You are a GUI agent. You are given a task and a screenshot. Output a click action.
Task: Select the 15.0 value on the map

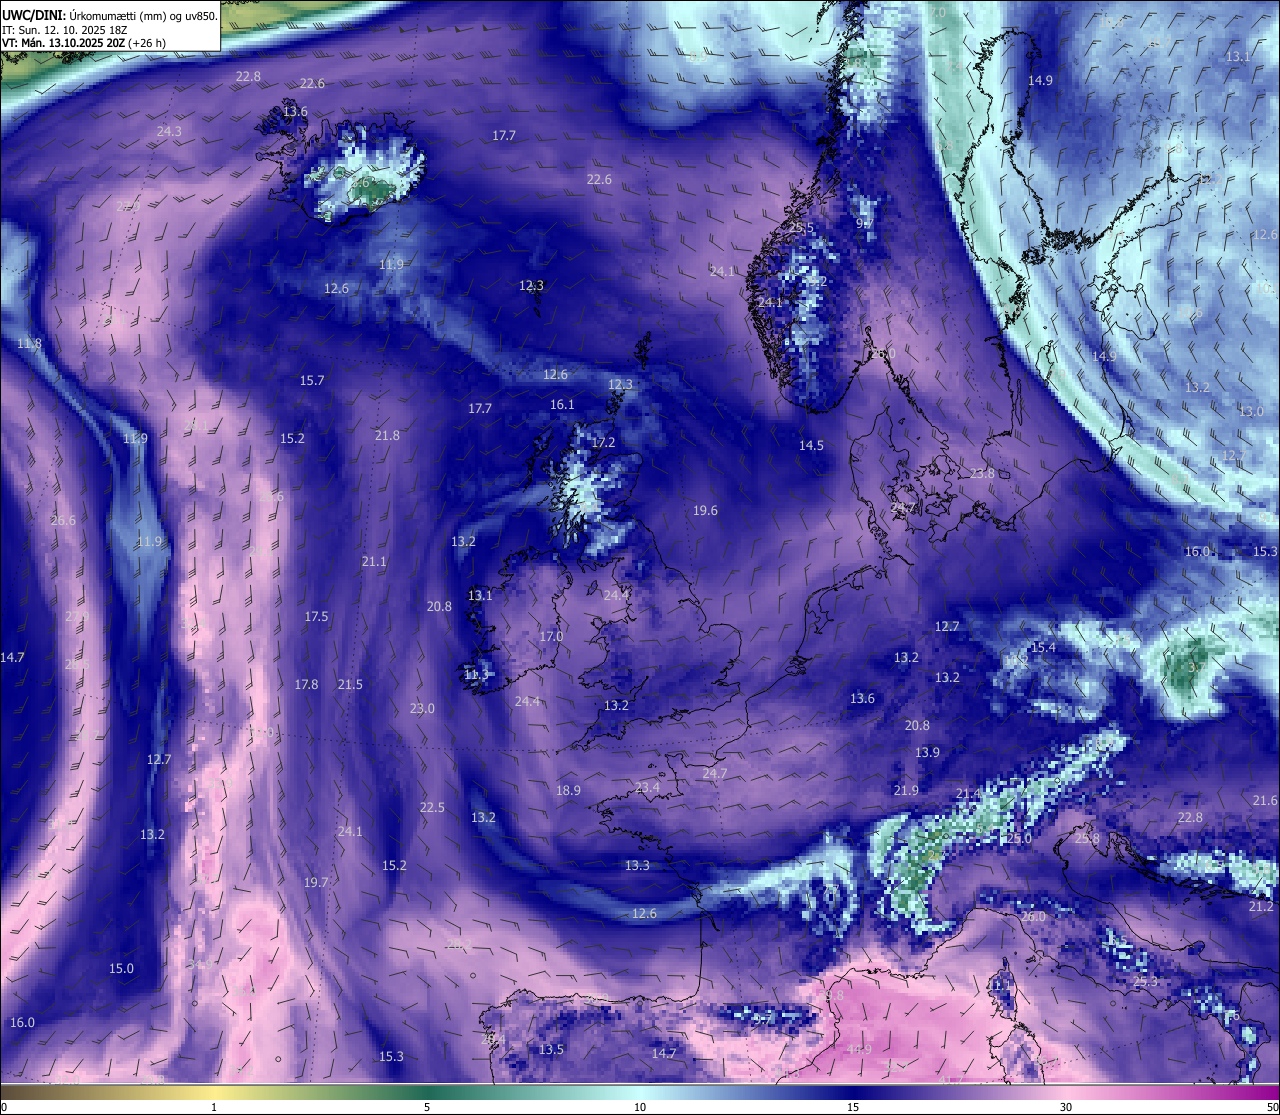tap(121, 968)
